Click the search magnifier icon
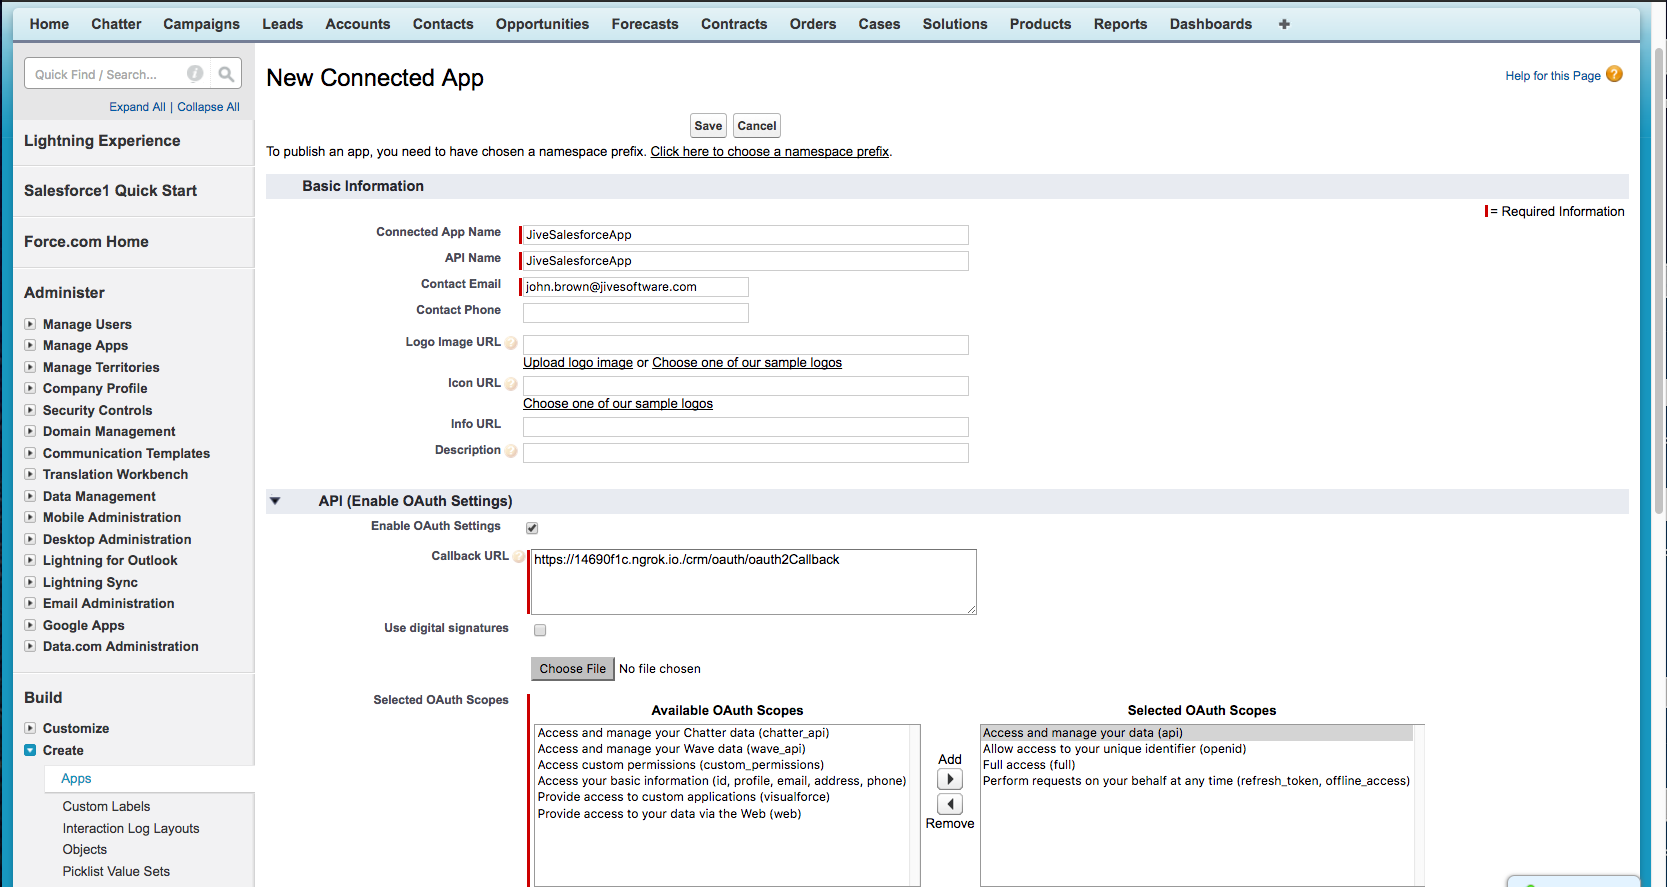 (x=226, y=74)
